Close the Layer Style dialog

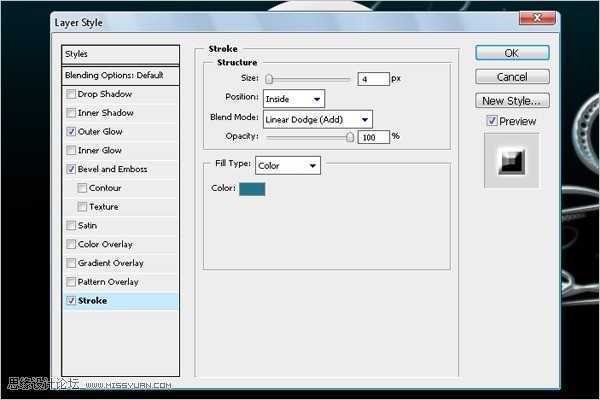[x=537, y=18]
